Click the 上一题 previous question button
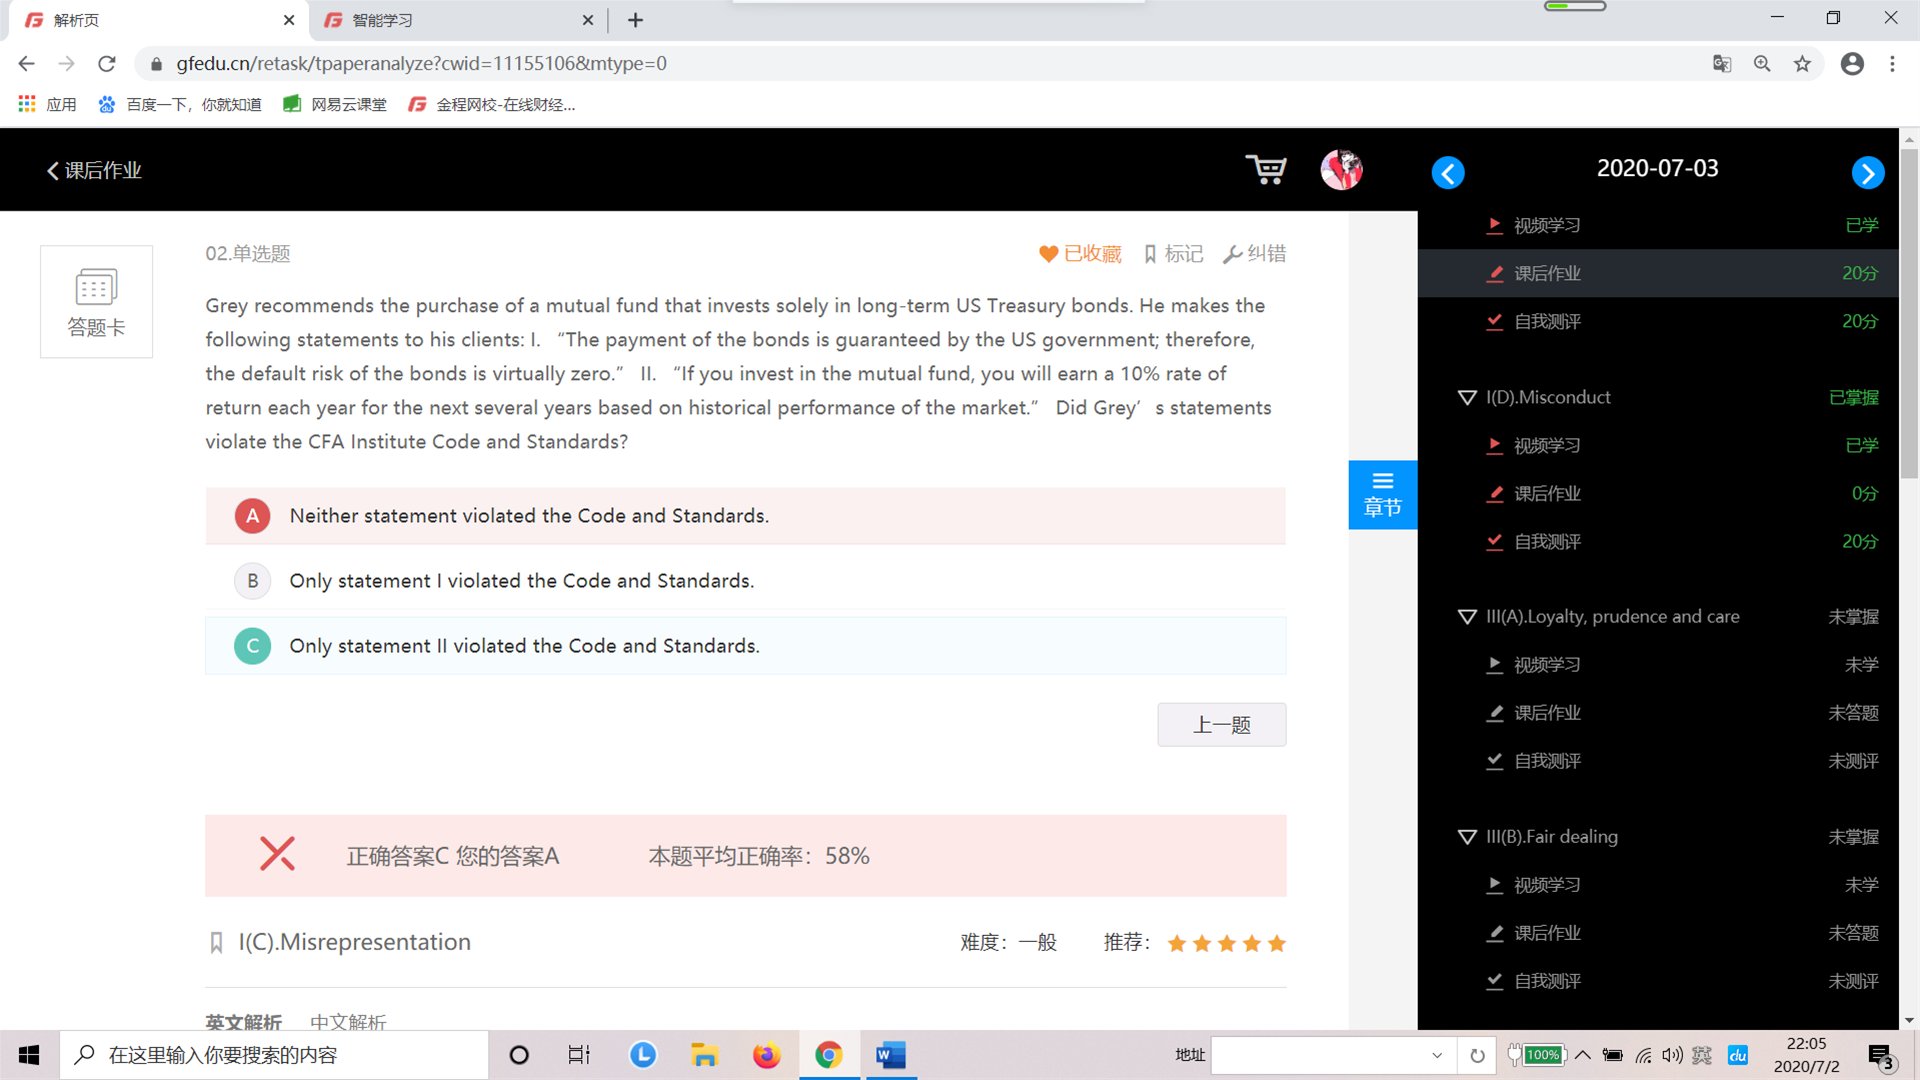 [x=1221, y=725]
